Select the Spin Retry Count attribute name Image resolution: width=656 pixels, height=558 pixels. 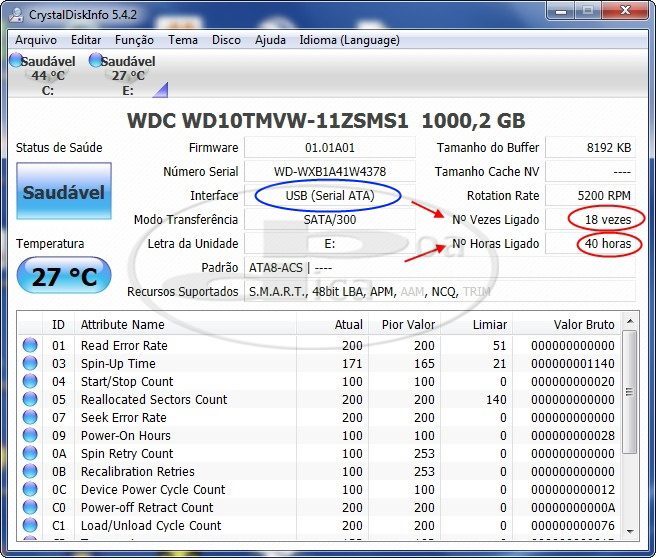127,453
